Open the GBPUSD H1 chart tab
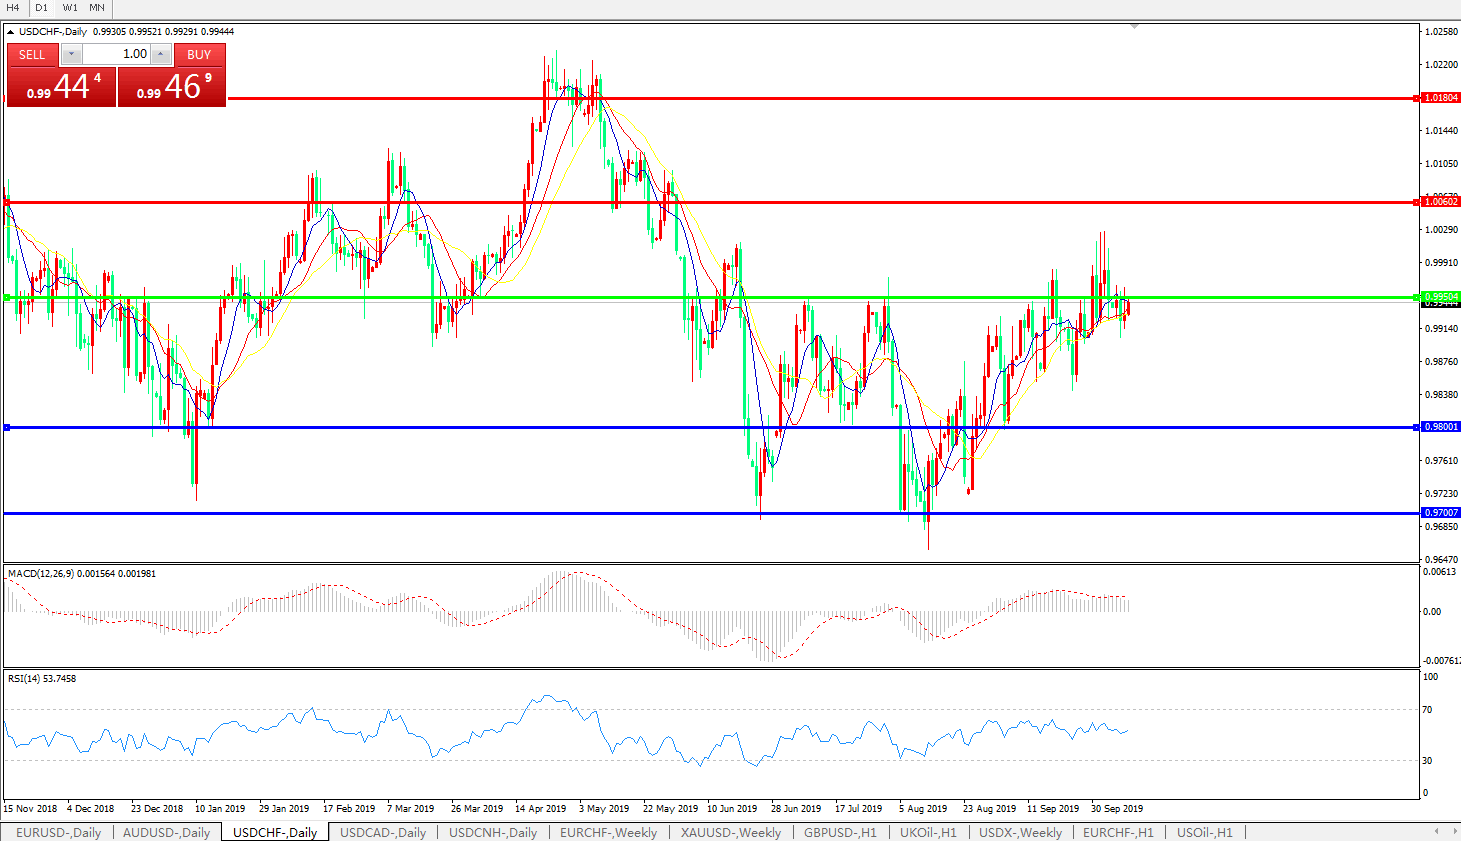Screen dimensions: 1461x841 [x=840, y=832]
